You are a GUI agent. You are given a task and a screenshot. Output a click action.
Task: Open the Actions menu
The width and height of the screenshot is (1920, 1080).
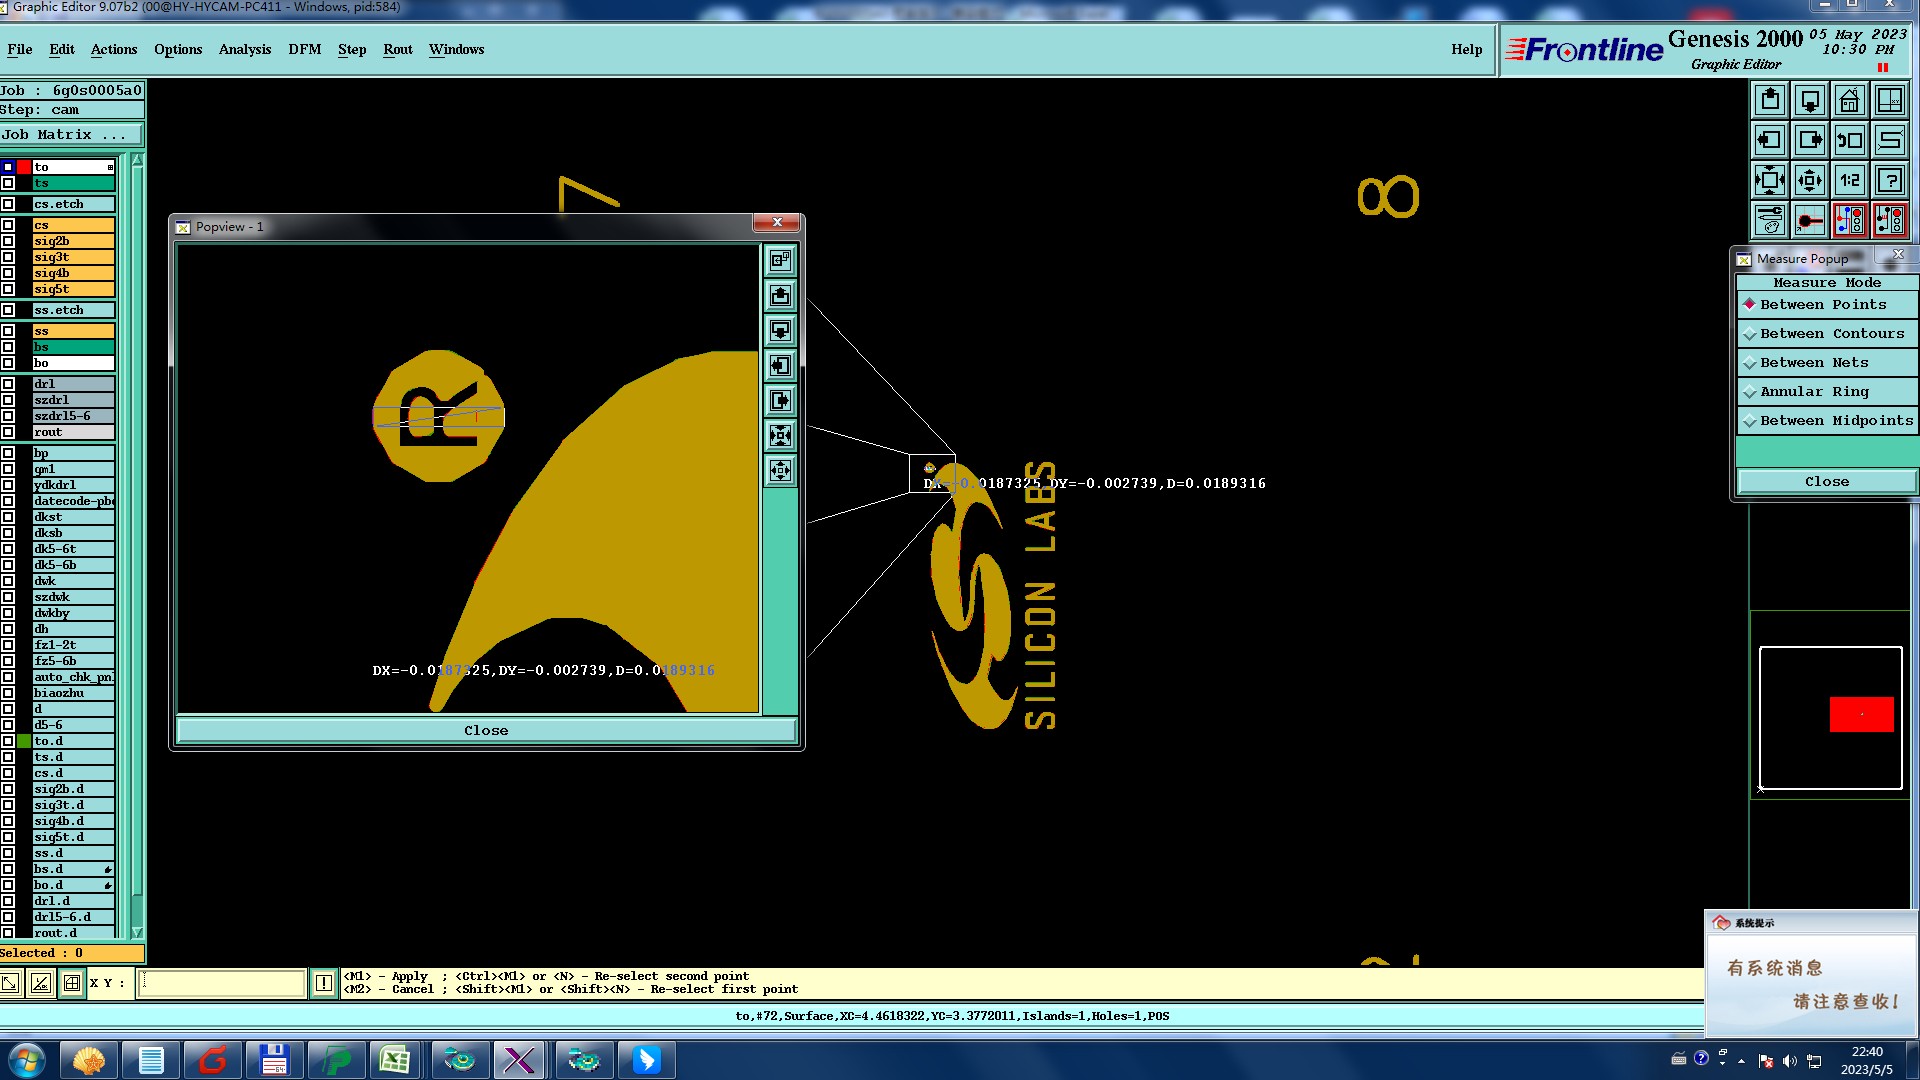click(x=114, y=49)
